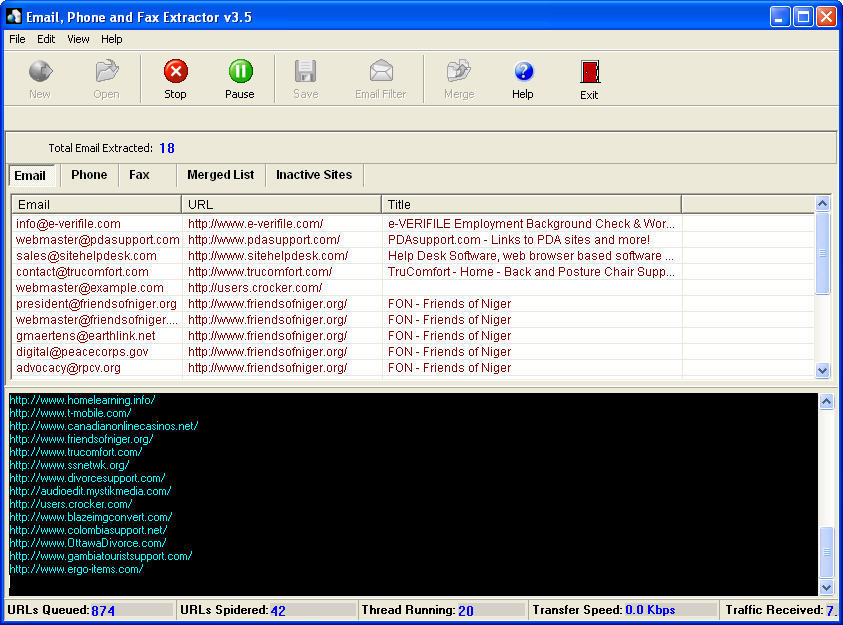The width and height of the screenshot is (843, 625).
Task: View the Merged List tab
Action: [220, 174]
